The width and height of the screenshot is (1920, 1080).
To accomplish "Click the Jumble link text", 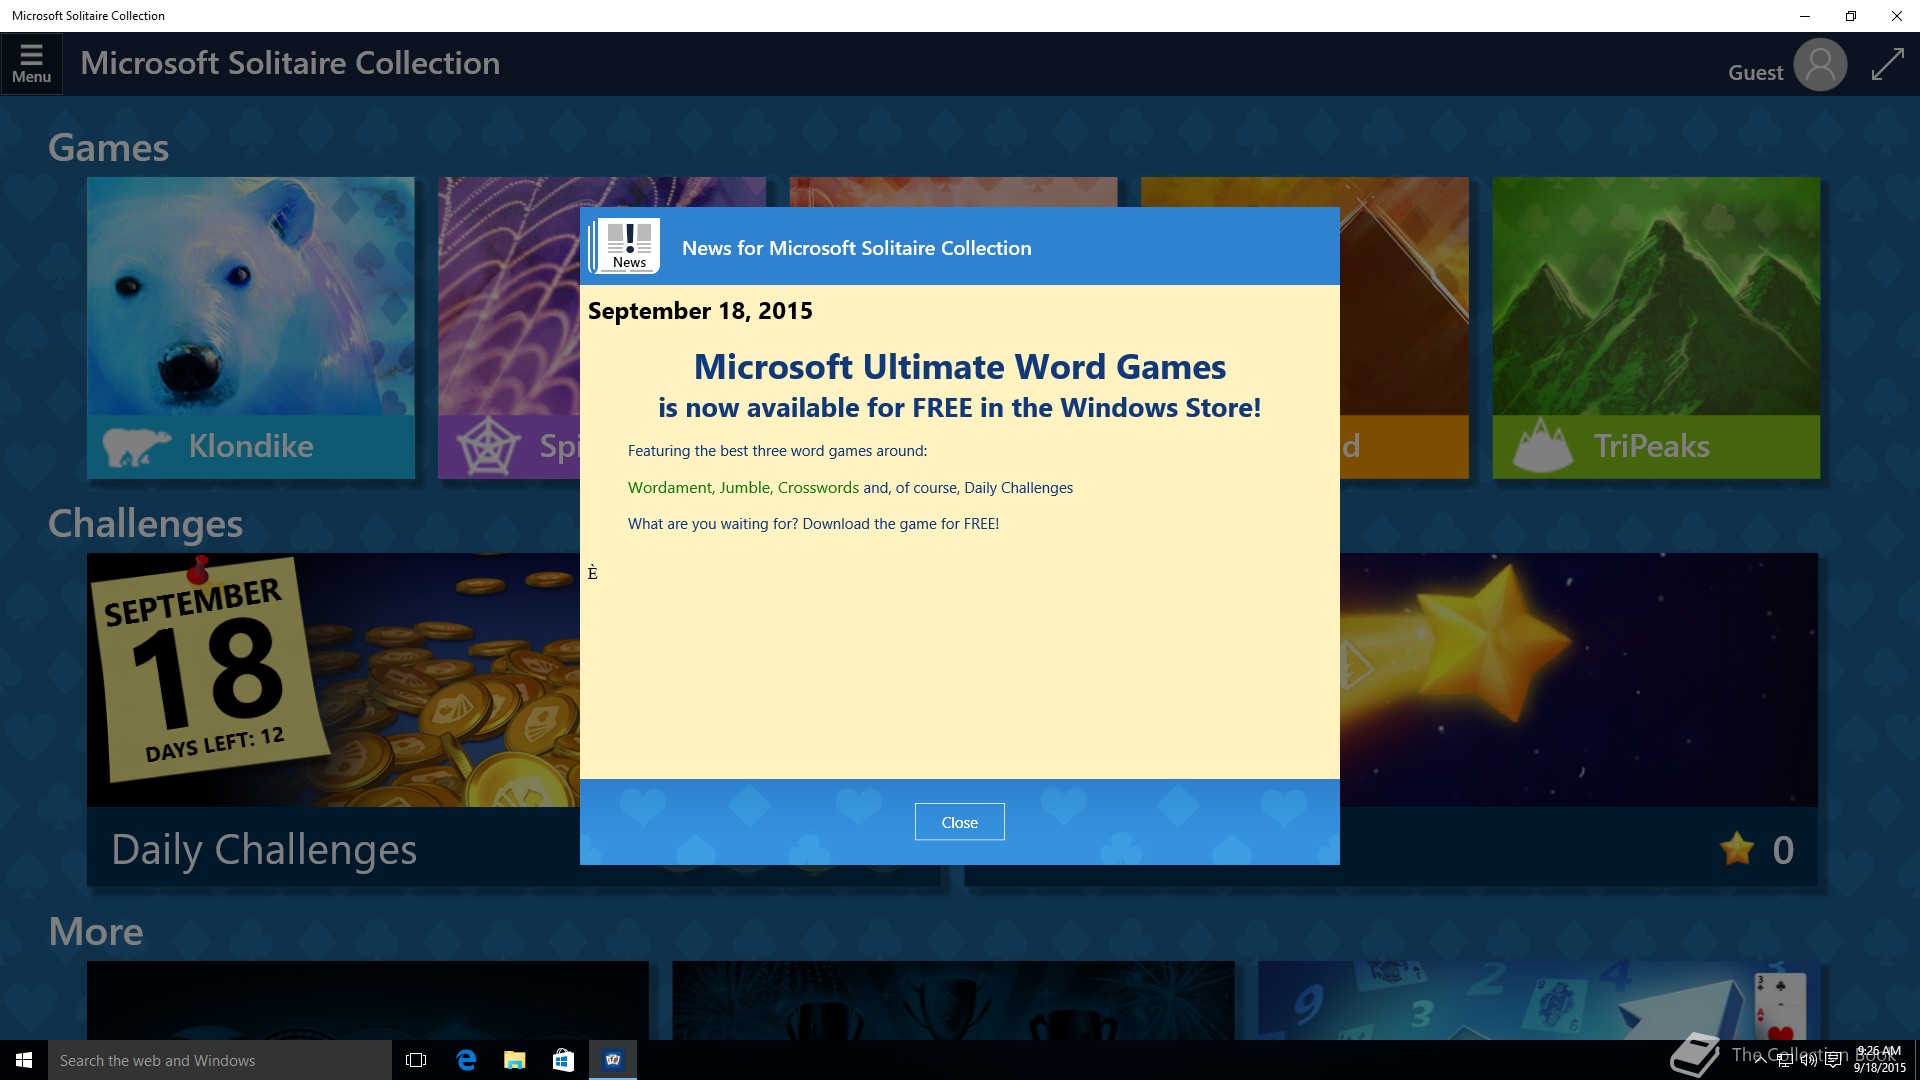I will click(x=746, y=488).
